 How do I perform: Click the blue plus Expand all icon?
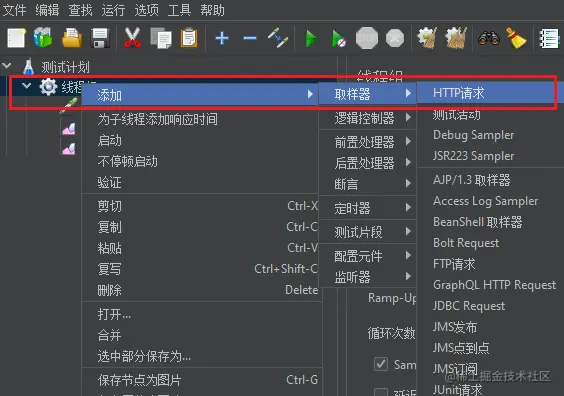pyautogui.click(x=222, y=38)
